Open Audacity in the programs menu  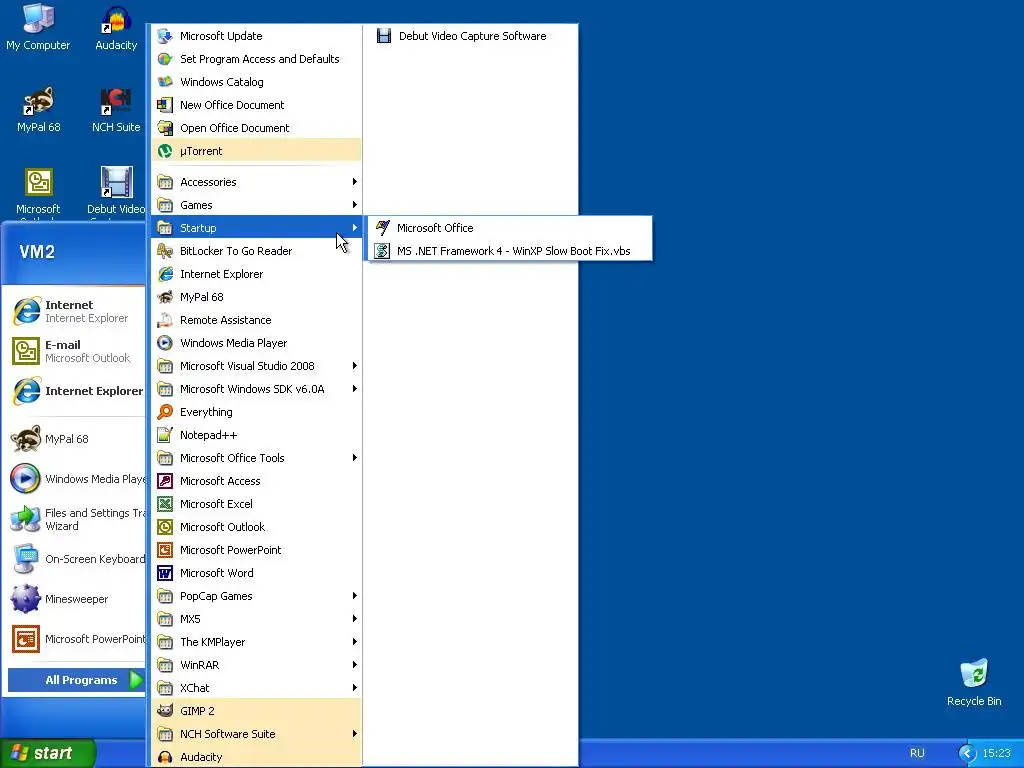click(256, 757)
